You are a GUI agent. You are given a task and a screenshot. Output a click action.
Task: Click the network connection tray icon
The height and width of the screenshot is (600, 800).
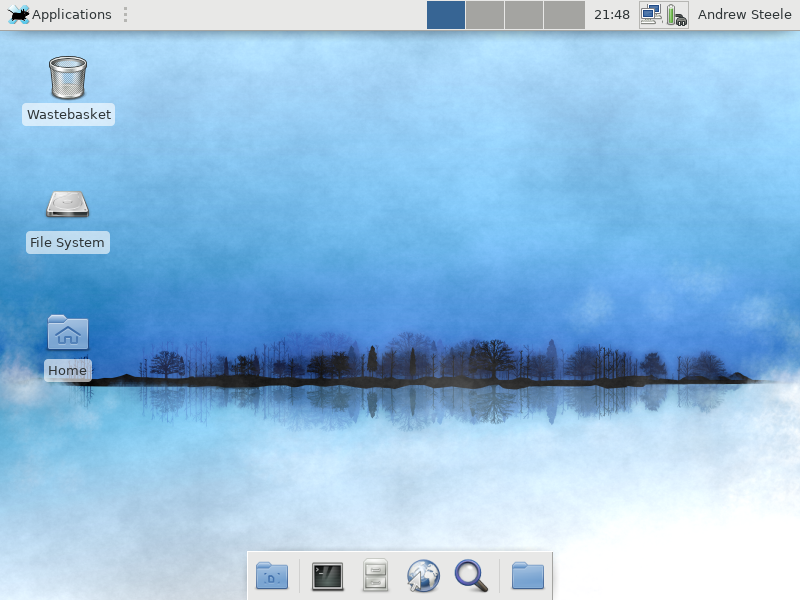[x=651, y=15]
